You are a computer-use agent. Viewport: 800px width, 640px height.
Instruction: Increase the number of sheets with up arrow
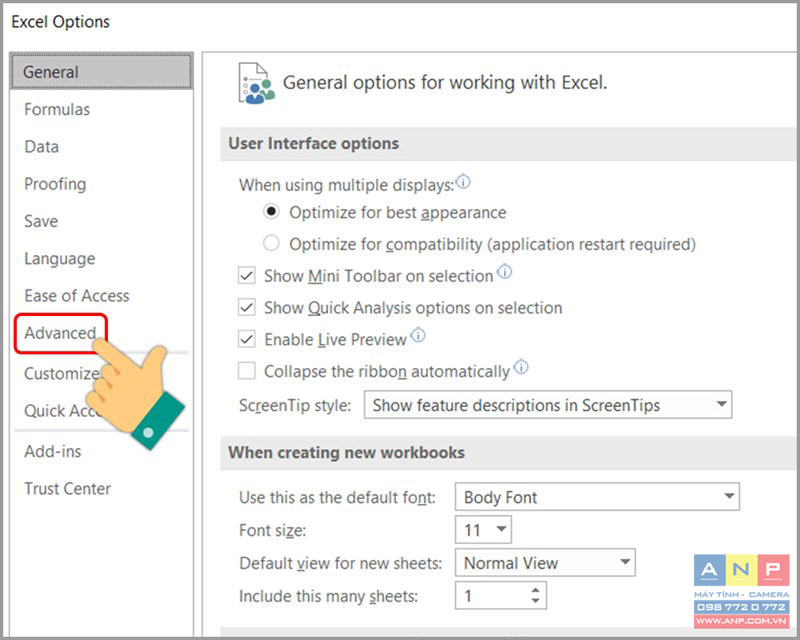[x=535, y=590]
